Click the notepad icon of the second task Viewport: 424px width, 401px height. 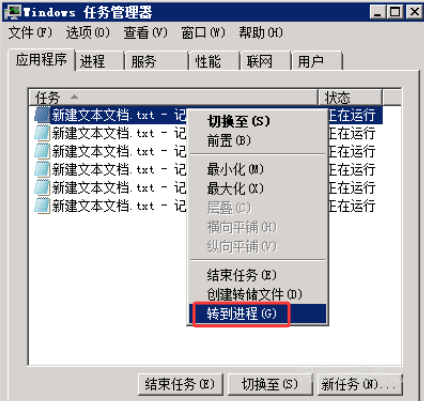(42, 133)
